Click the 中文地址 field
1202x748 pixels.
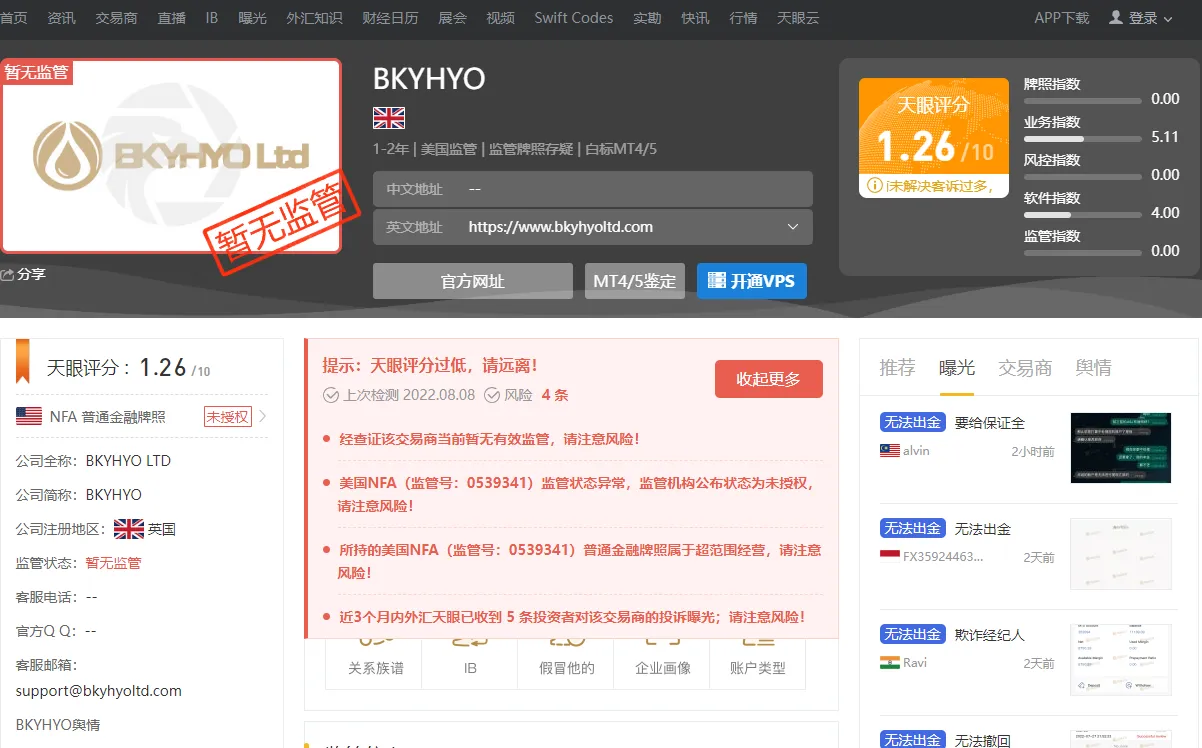tap(593, 189)
